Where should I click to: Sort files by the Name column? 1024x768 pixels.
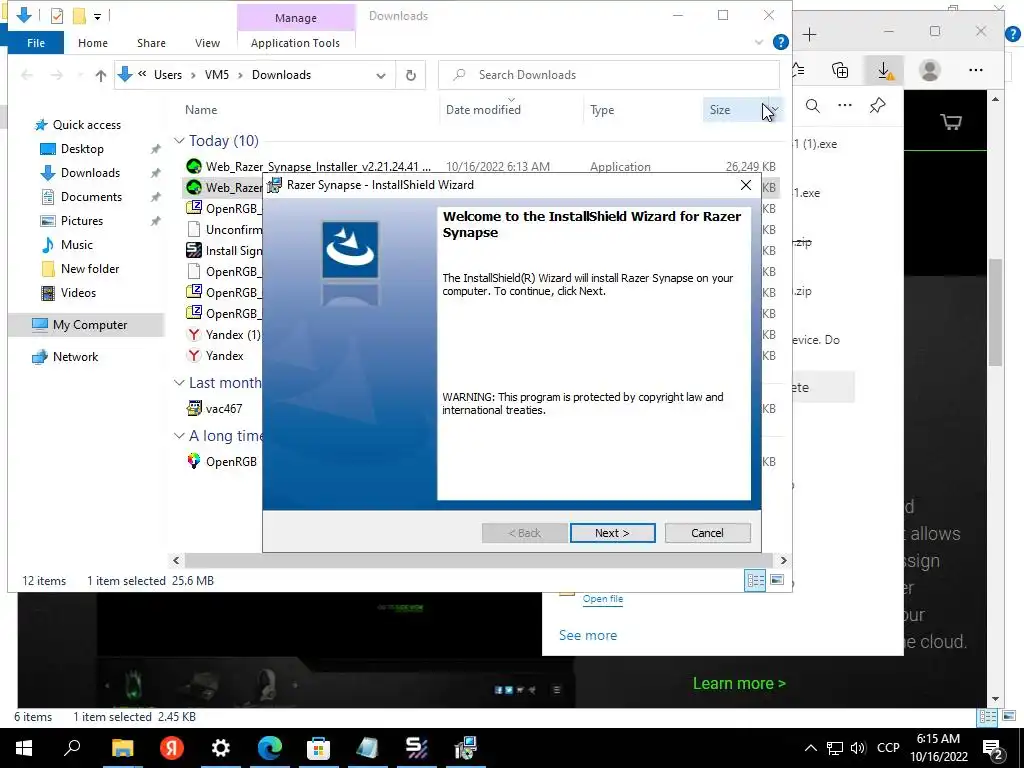coord(201,110)
